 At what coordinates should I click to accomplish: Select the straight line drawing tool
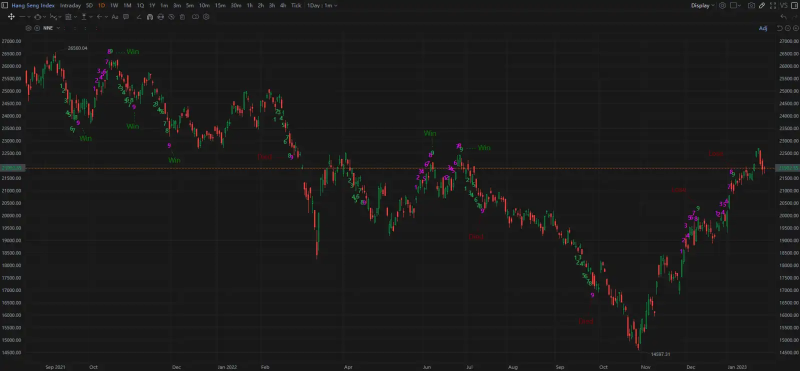click(x=22, y=17)
